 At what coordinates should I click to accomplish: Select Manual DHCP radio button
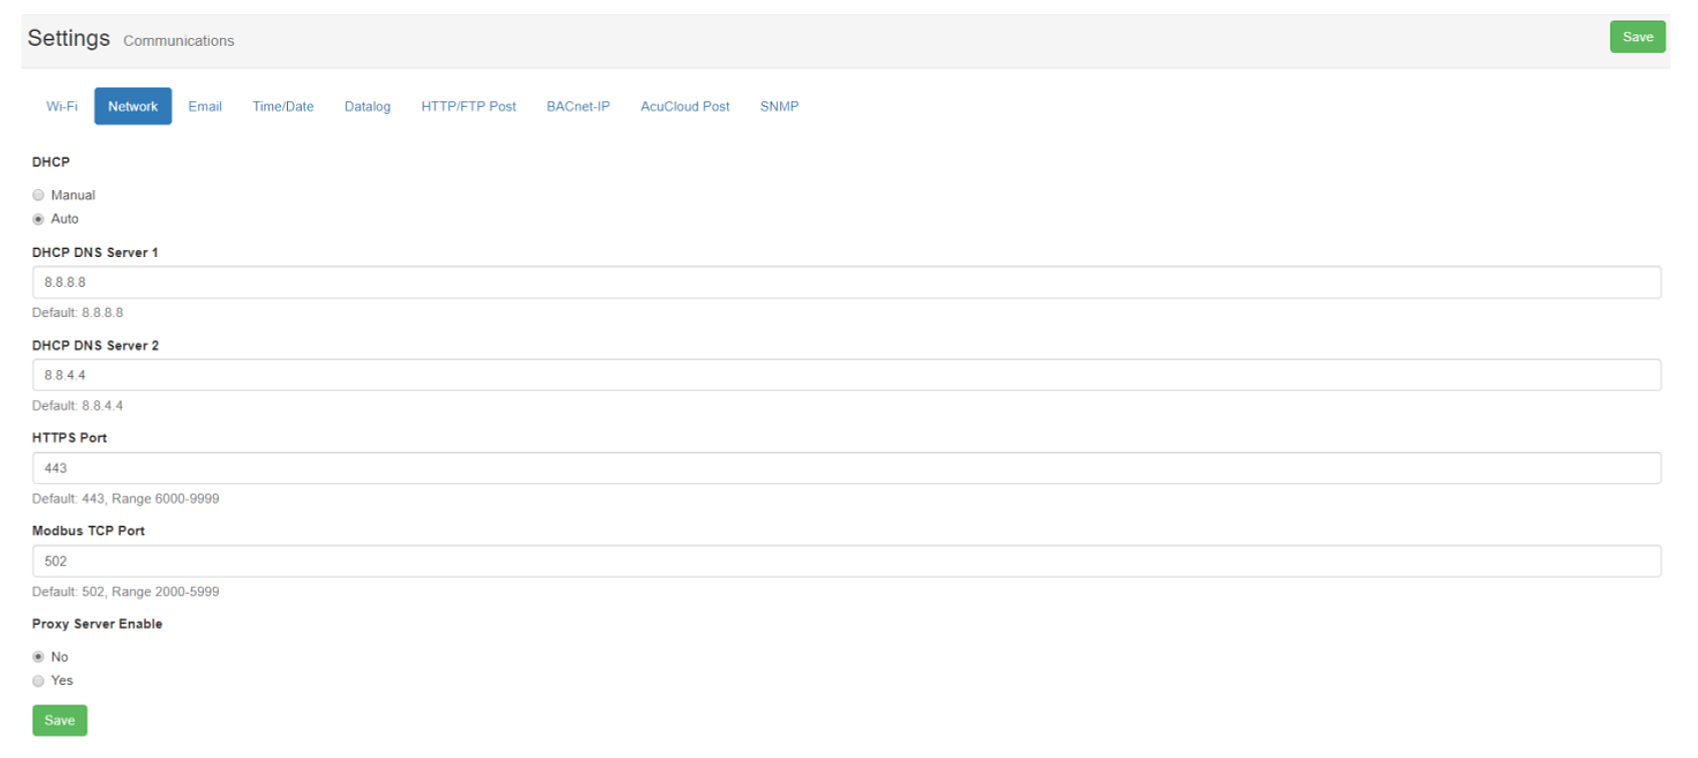pyautogui.click(x=39, y=195)
